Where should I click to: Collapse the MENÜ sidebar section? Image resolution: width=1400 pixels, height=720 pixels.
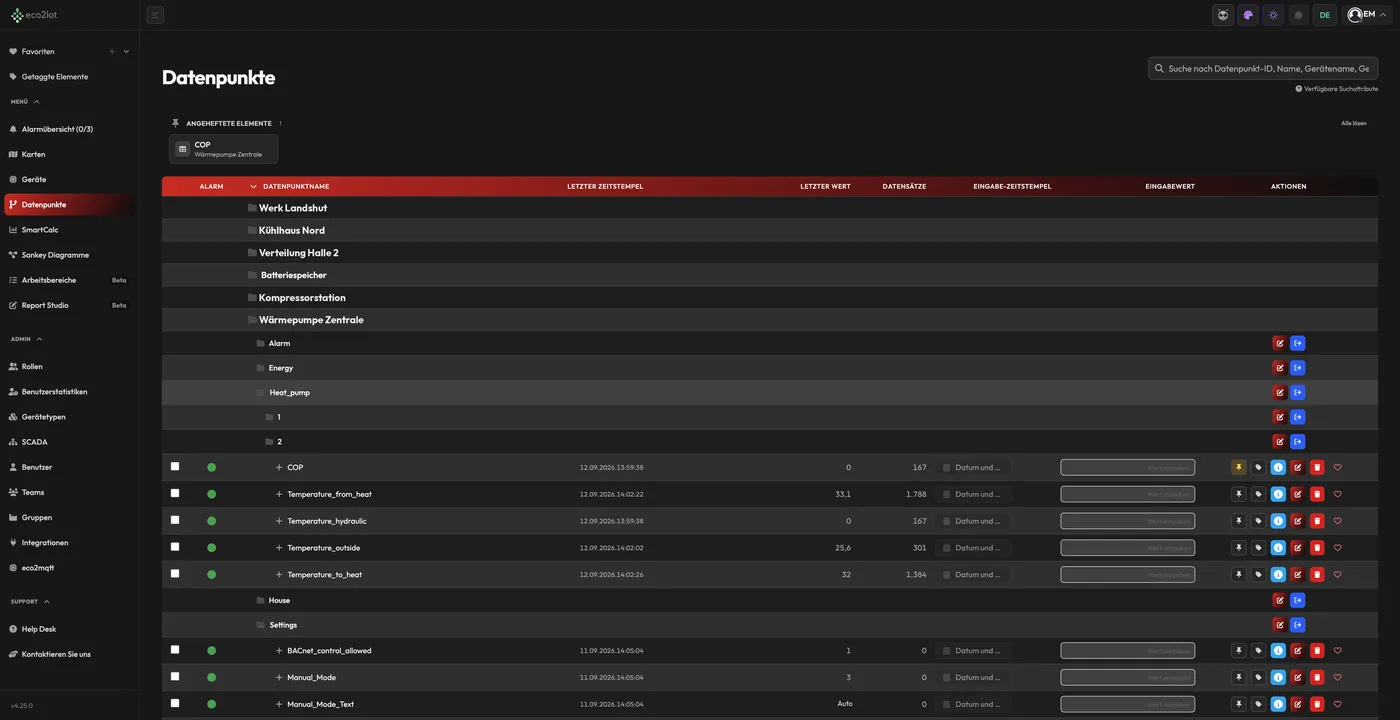[25, 102]
